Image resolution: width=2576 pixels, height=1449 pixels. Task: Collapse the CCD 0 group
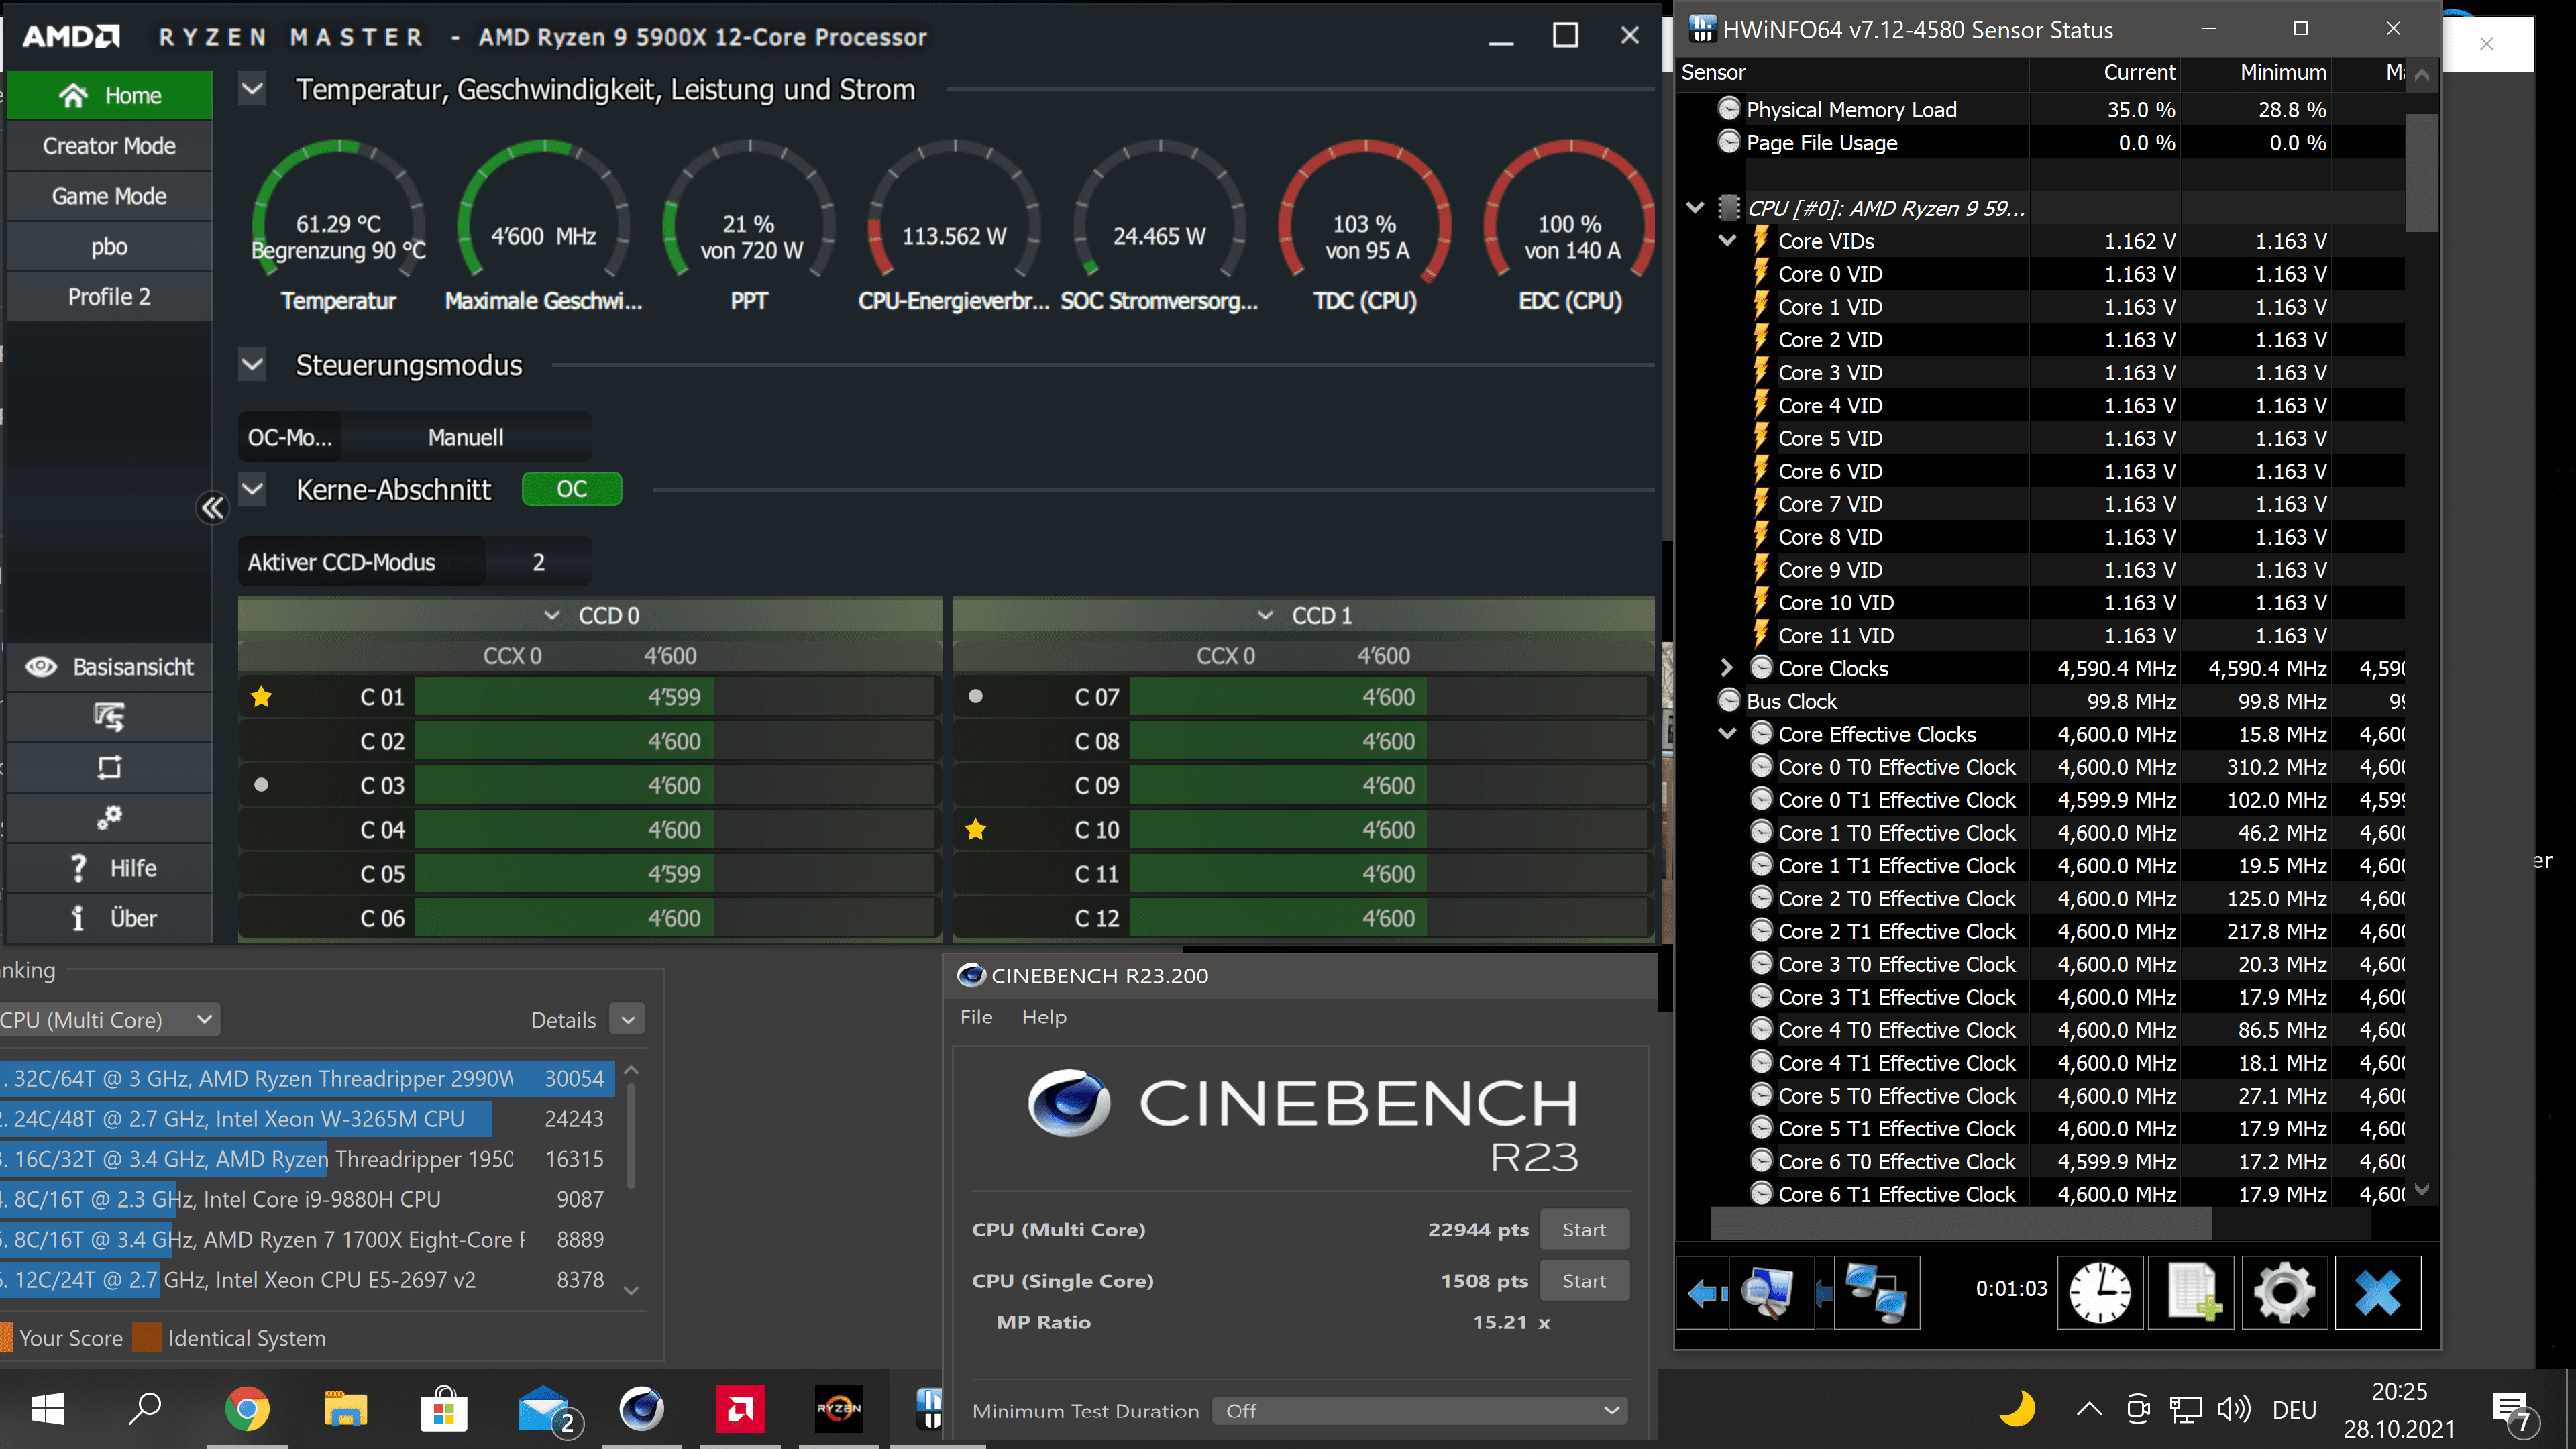coord(552,615)
